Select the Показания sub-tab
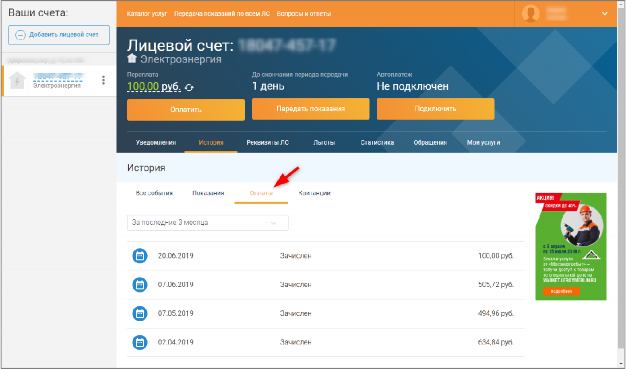The image size is (626, 369). click(x=208, y=193)
